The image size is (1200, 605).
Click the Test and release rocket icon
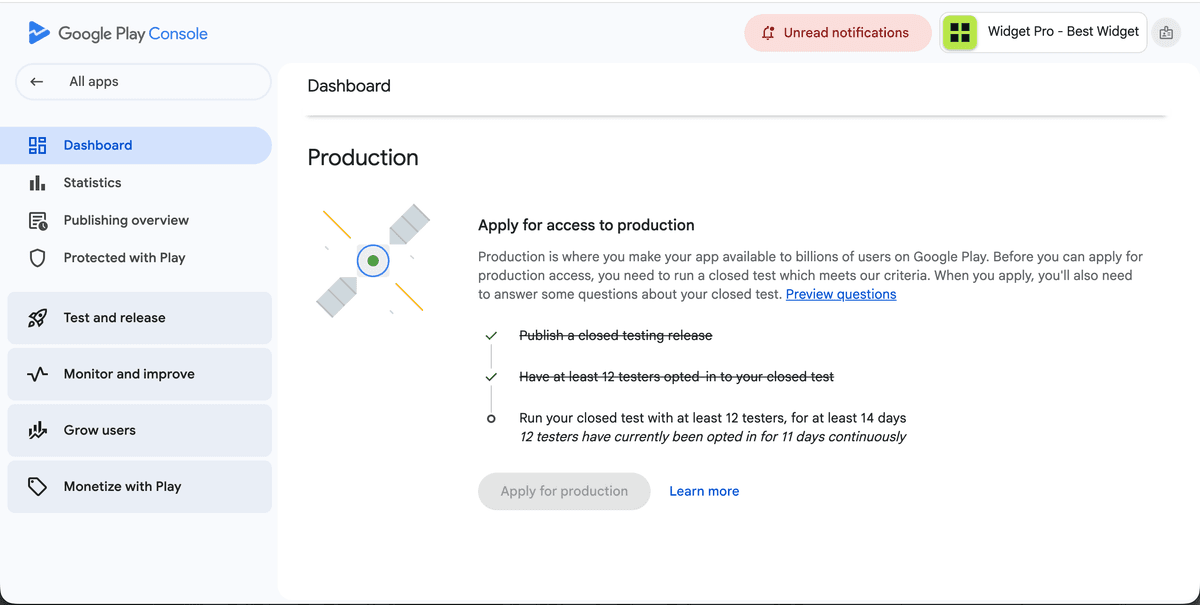point(38,318)
